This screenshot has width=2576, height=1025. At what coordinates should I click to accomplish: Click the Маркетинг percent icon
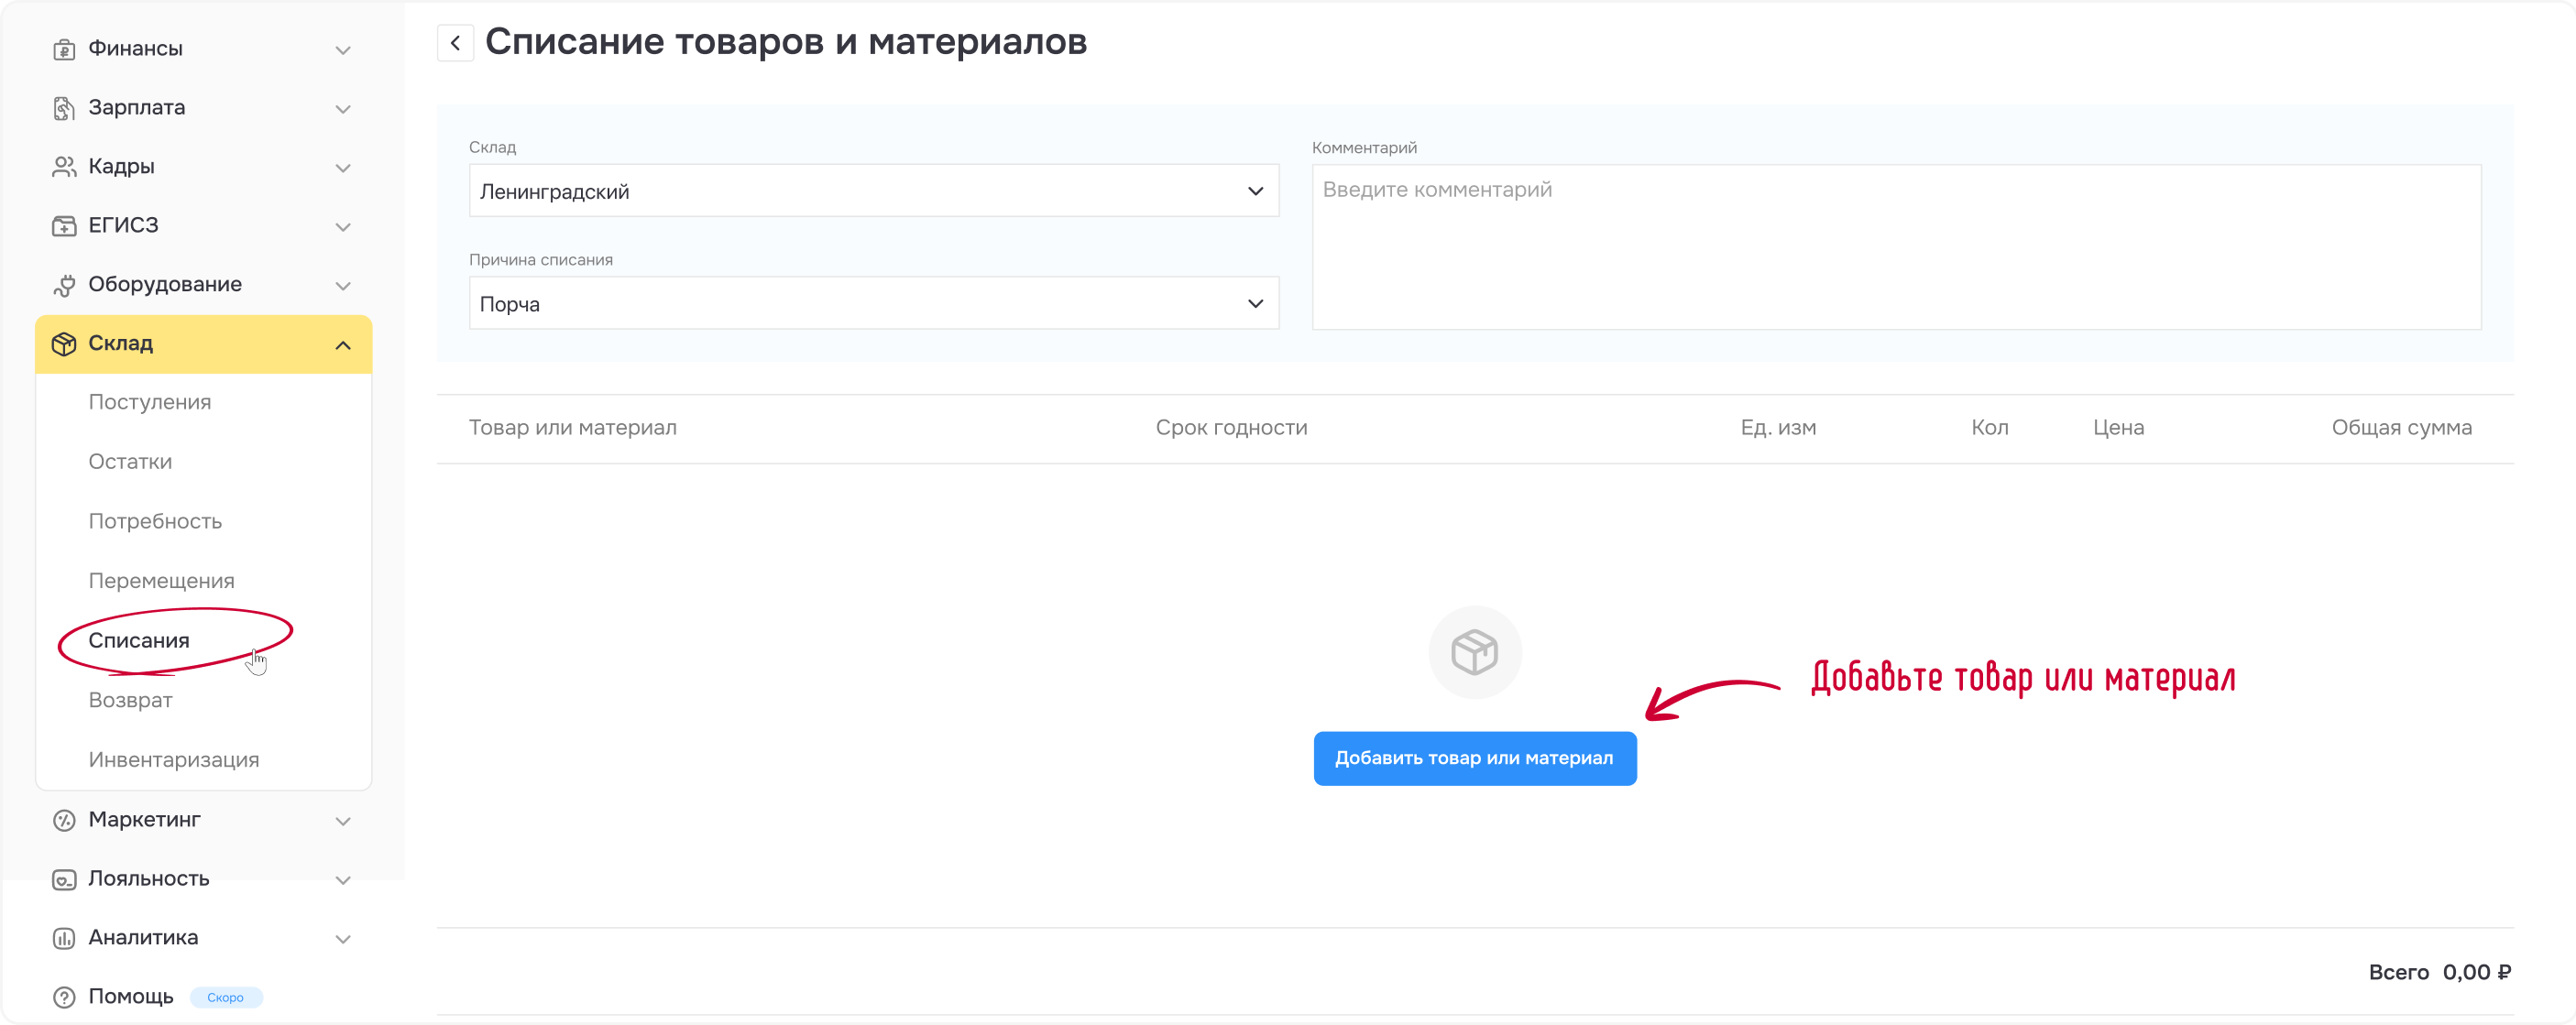[64, 820]
